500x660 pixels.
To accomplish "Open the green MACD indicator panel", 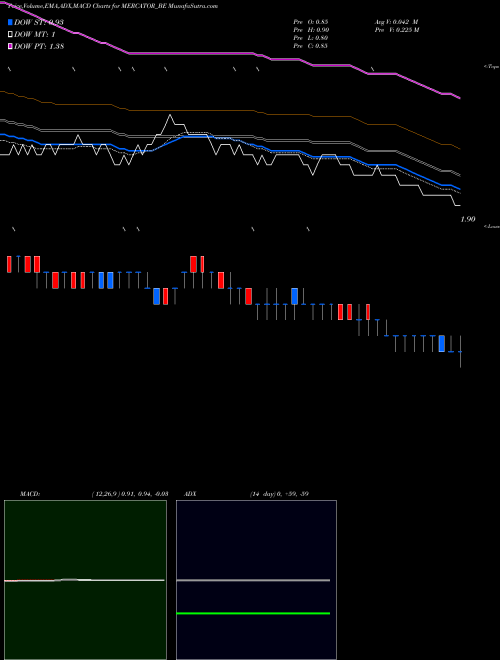I will pyautogui.click(x=85, y=580).
